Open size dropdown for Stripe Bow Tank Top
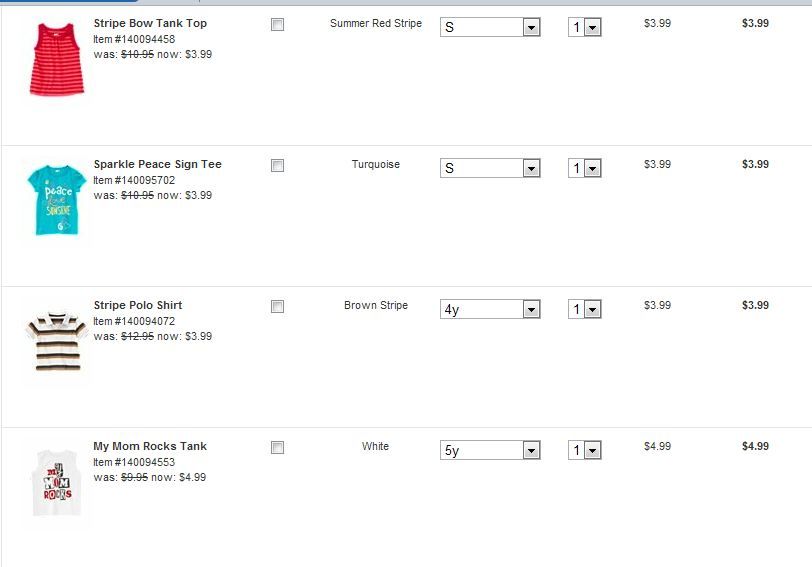 point(490,28)
